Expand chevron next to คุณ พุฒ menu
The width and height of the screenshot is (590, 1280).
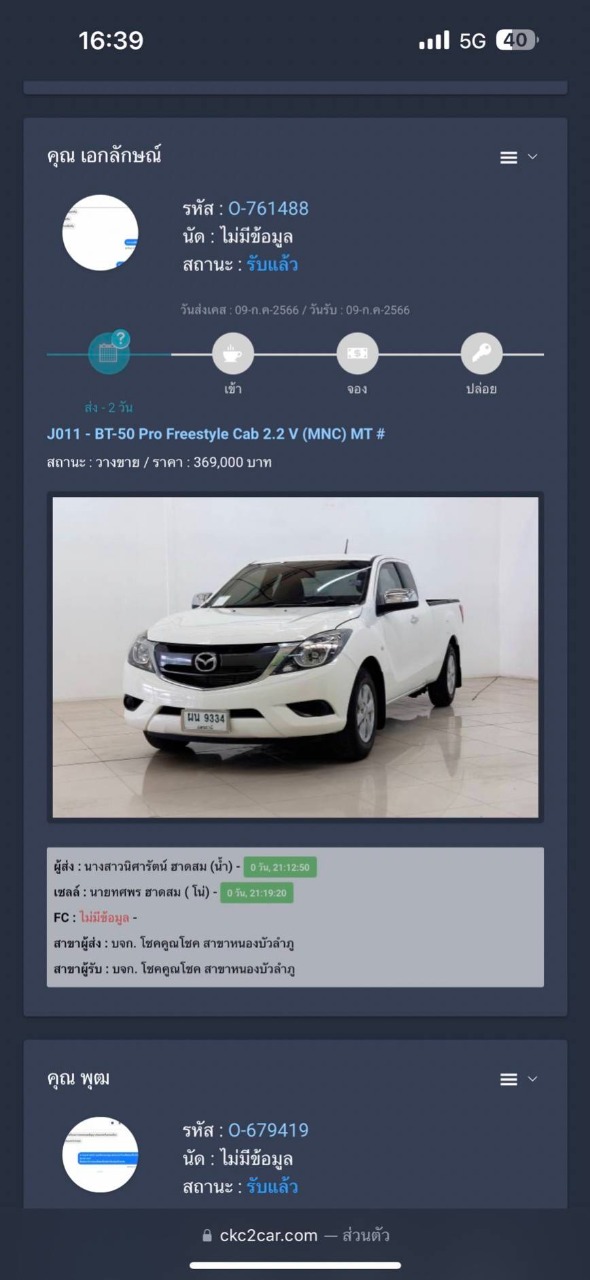(532, 1080)
